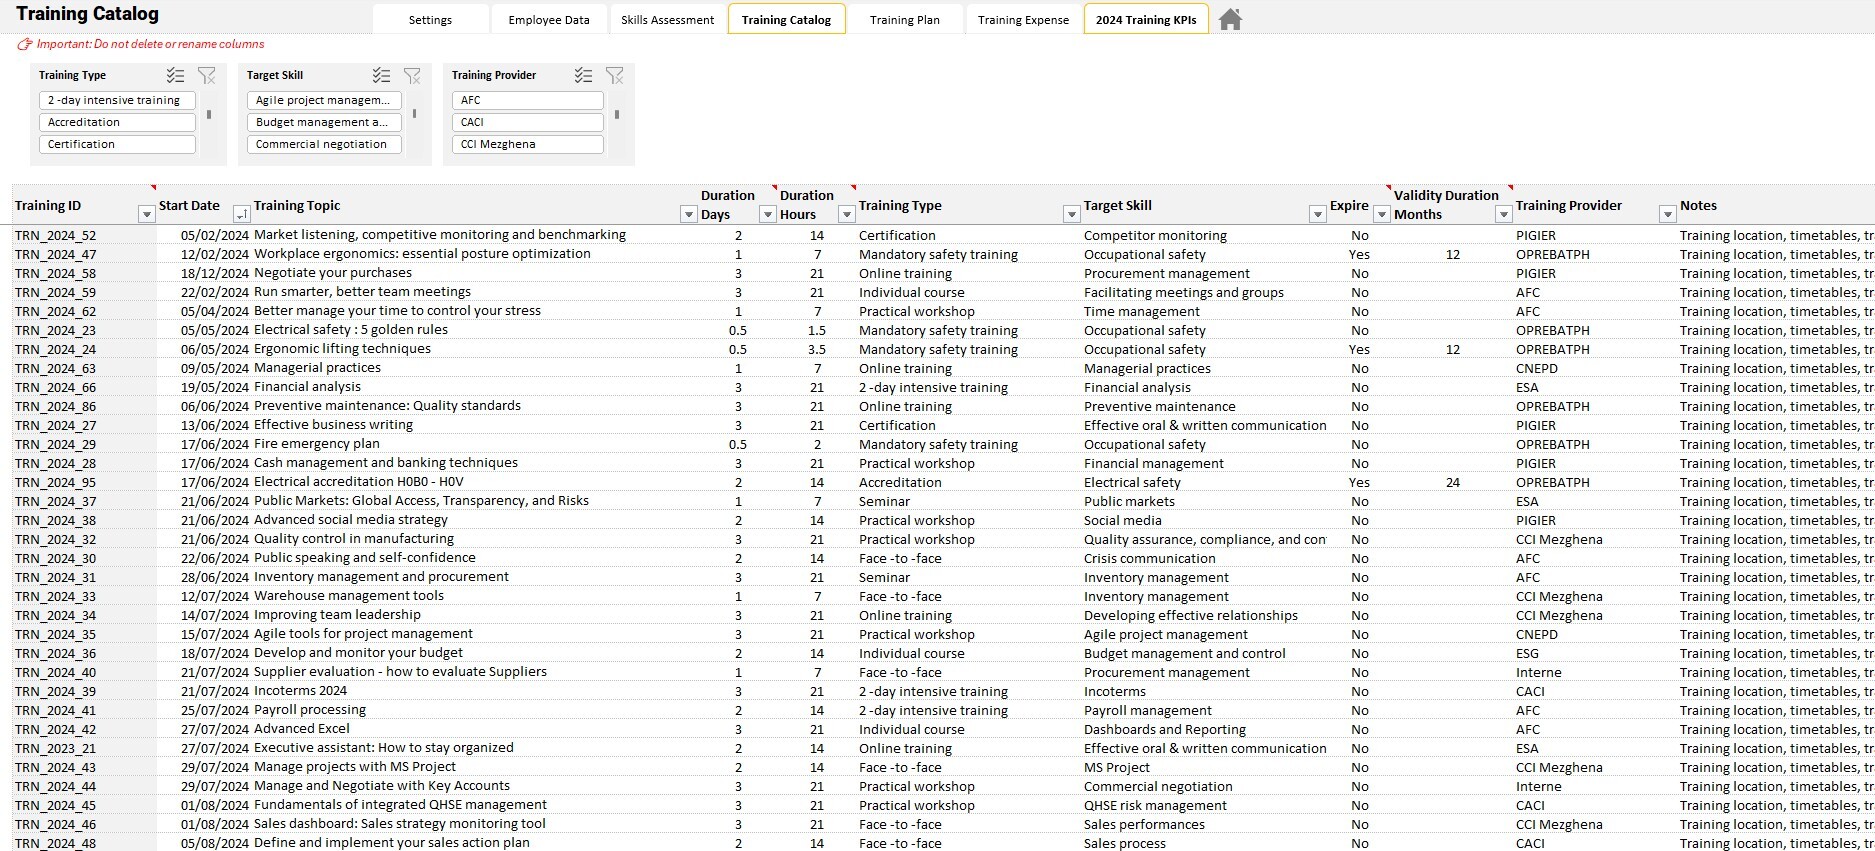This screenshot has height=851, width=1875.
Task: Select CCI Mezghena provider slicer item
Action: click(528, 144)
